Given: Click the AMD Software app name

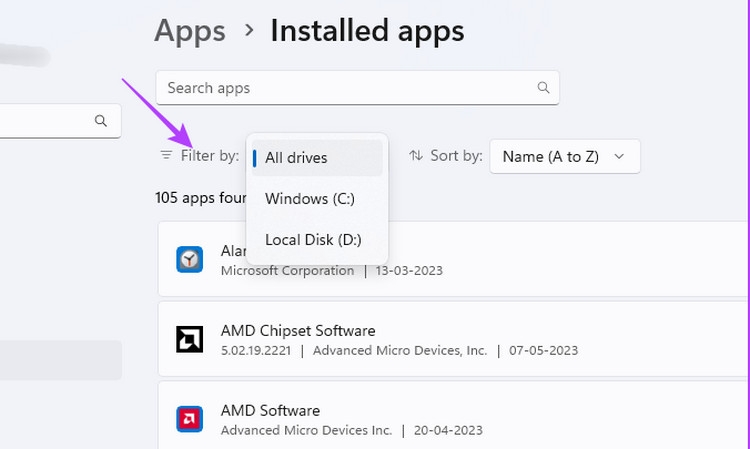Looking at the screenshot, I should tap(270, 410).
